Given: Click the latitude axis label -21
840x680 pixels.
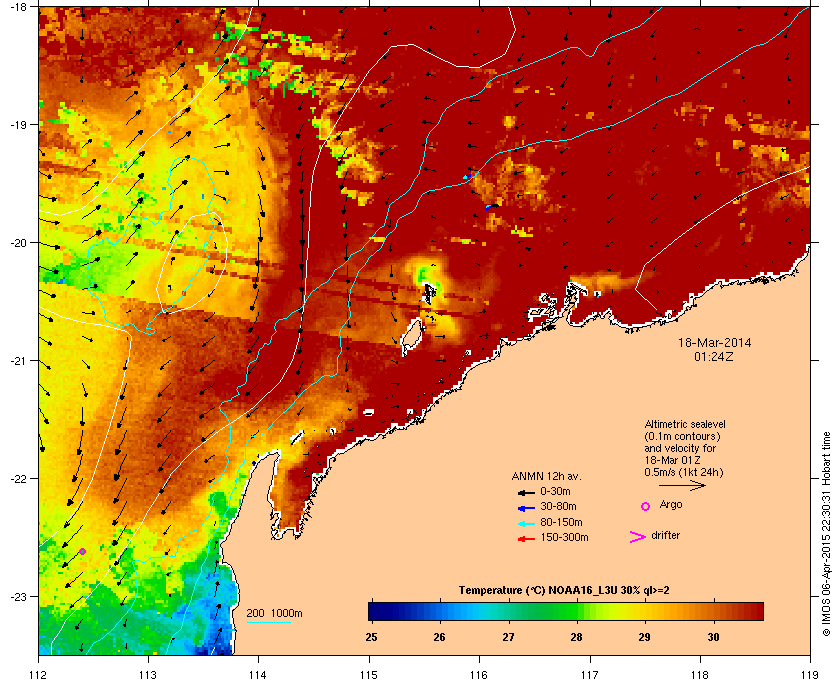Looking at the screenshot, I should point(19,360).
